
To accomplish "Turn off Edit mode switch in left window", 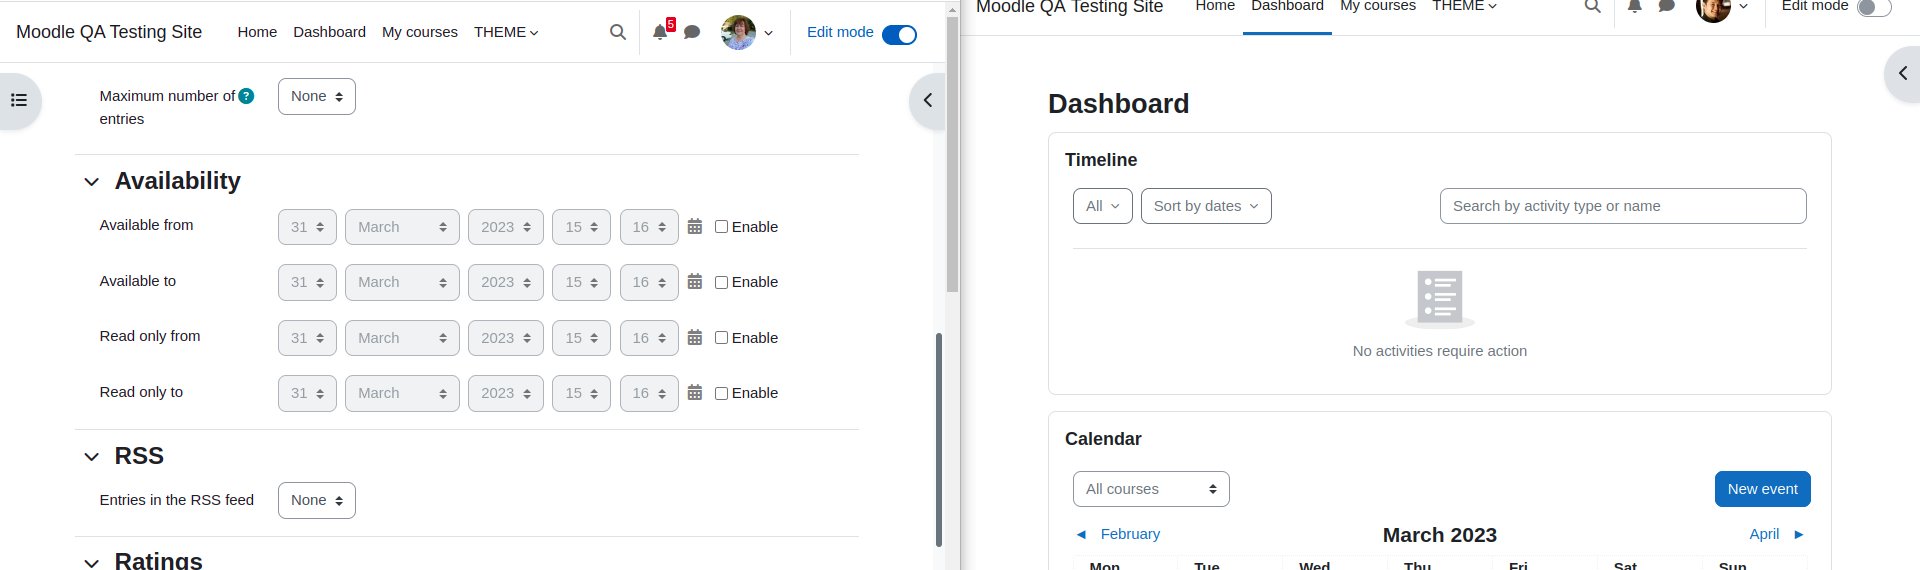I will coord(899,35).
